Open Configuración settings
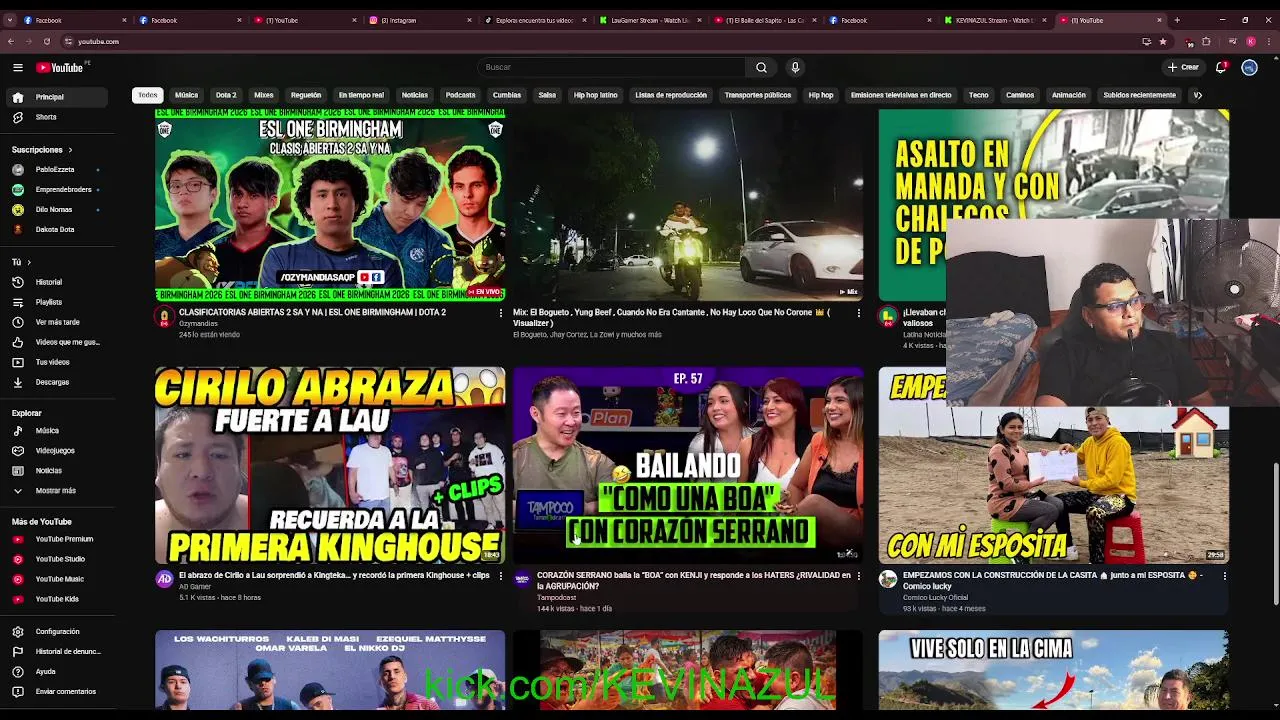Image resolution: width=1280 pixels, height=720 pixels. (x=55, y=632)
